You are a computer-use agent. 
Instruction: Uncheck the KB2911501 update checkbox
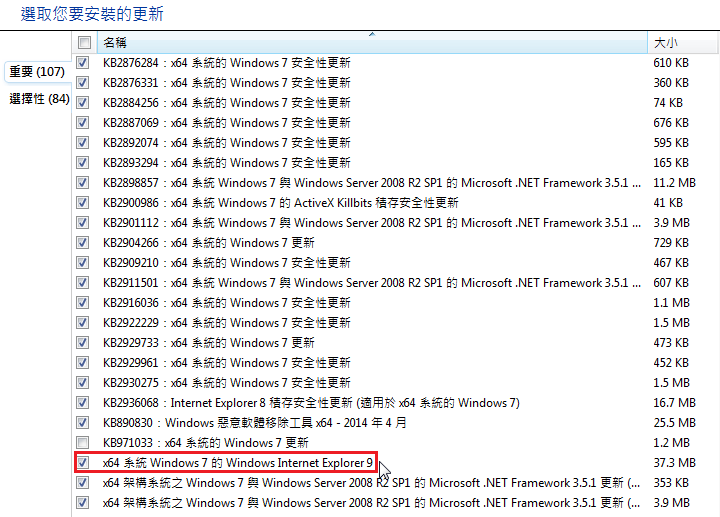point(83,282)
